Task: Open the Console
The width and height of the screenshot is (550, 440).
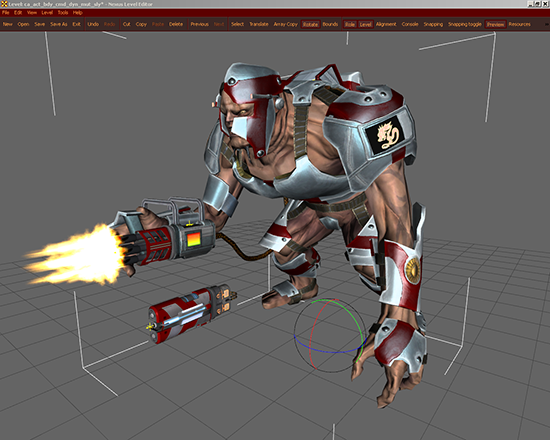Action: click(x=410, y=24)
